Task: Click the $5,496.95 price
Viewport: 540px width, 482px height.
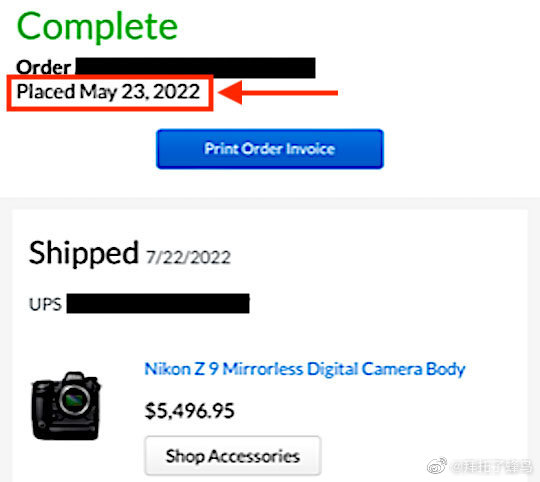Action: point(189,411)
